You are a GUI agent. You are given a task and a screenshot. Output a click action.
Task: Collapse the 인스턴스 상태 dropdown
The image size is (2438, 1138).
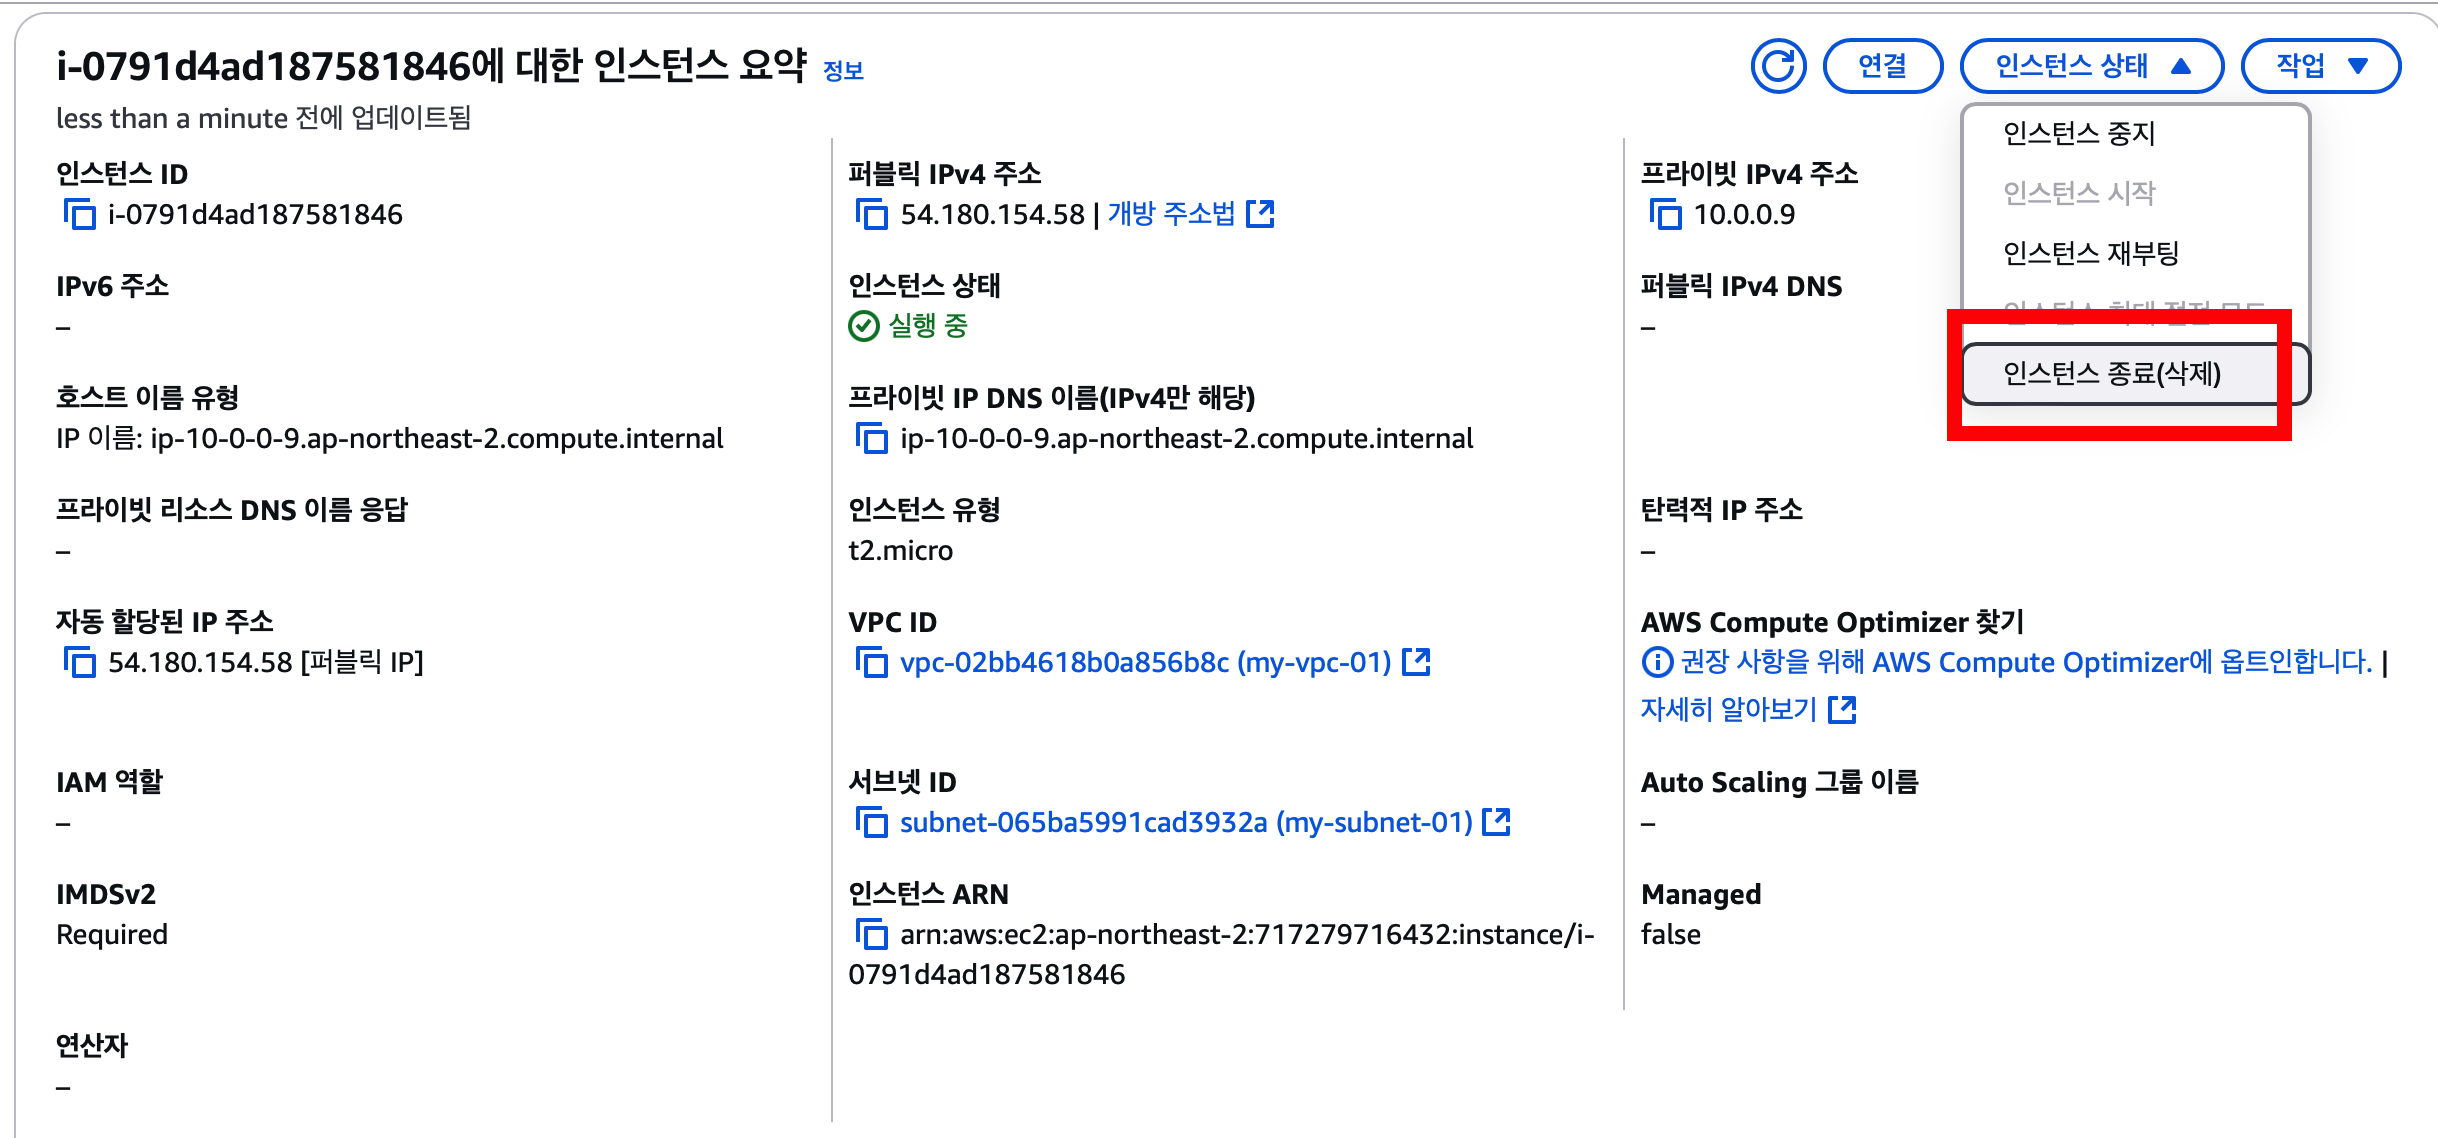click(2091, 66)
